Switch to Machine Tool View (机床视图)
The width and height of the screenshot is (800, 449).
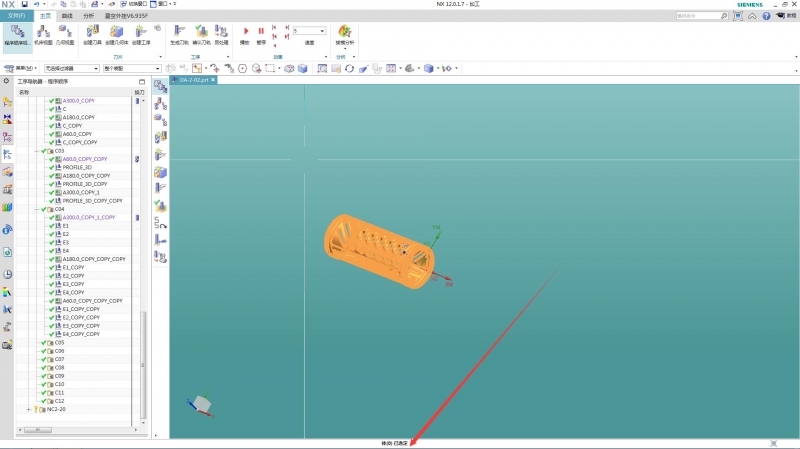[x=43, y=36]
